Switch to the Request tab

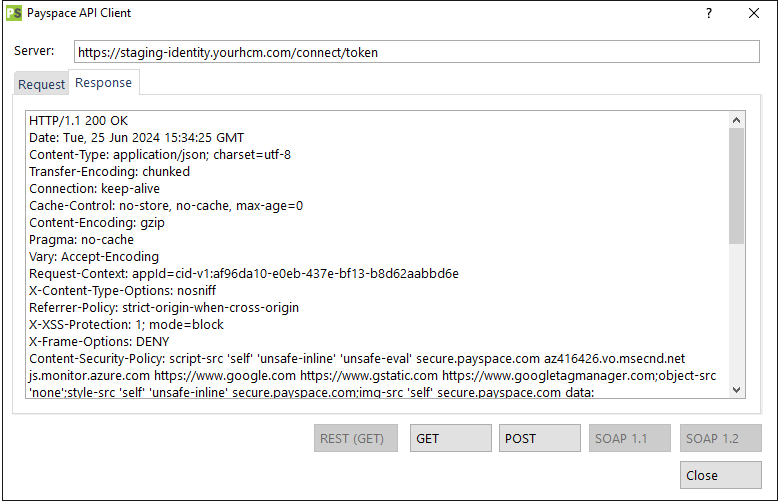pyautogui.click(x=41, y=84)
